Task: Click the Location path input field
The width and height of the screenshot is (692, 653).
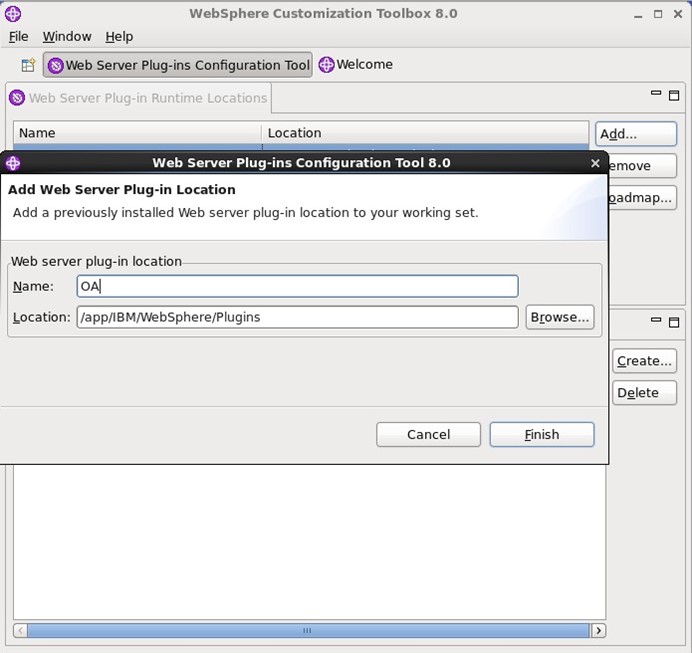Action: pyautogui.click(x=297, y=317)
